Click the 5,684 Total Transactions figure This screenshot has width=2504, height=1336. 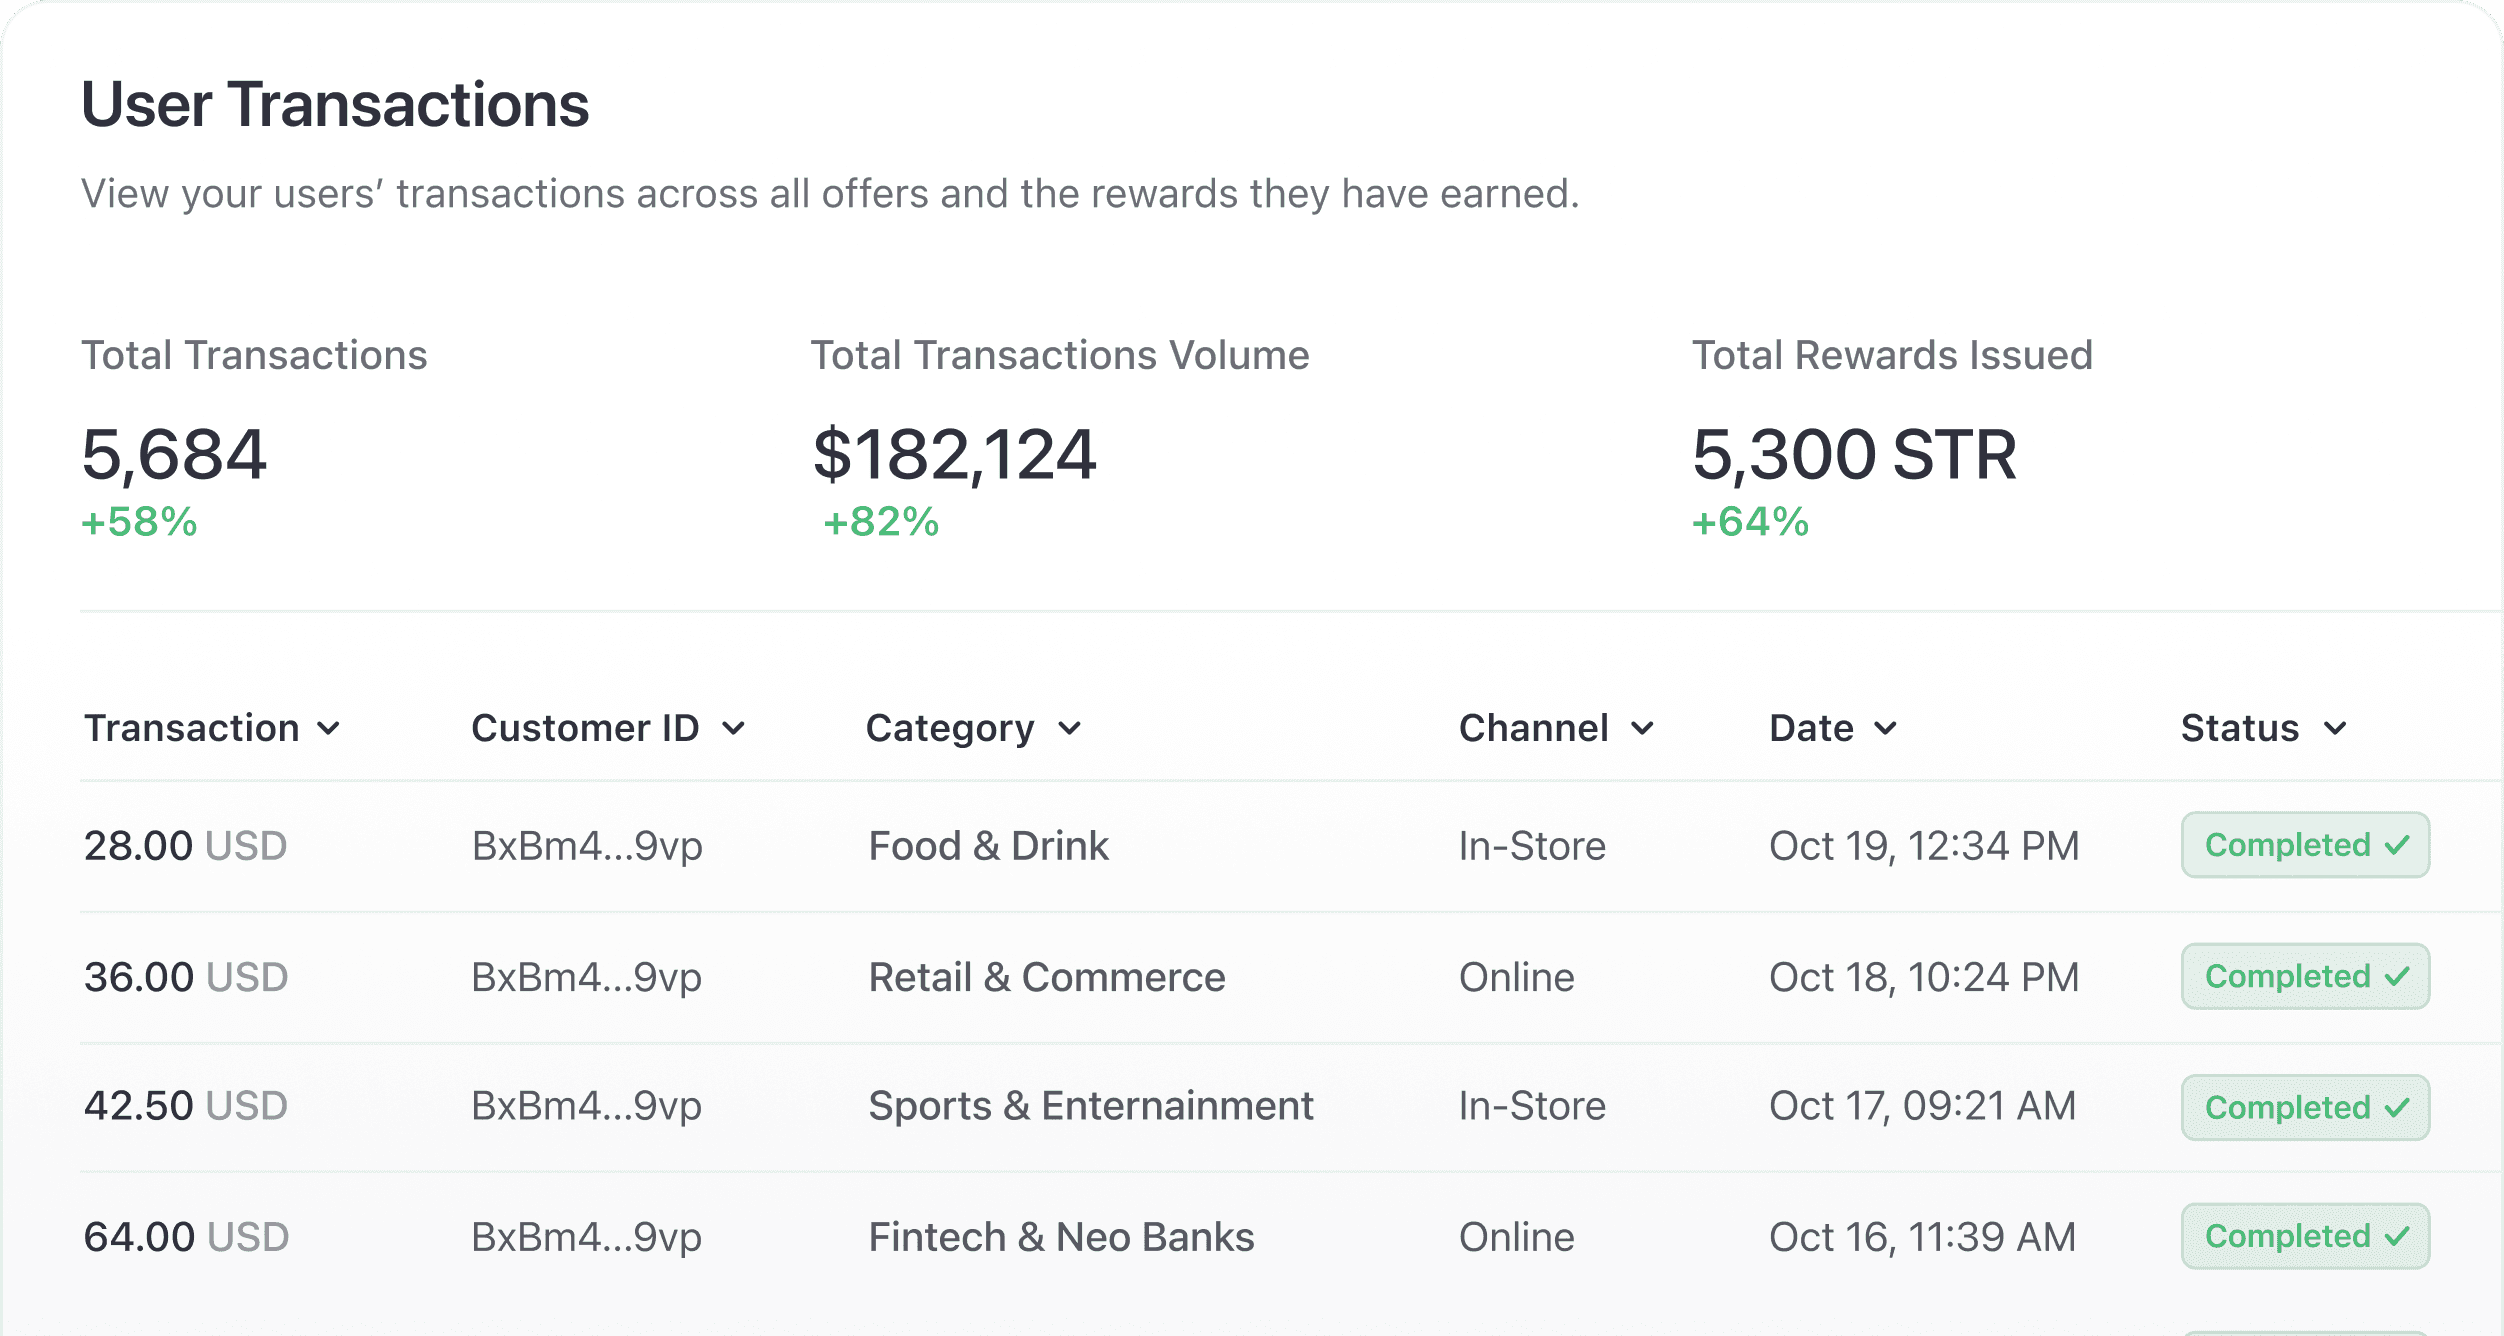174,455
